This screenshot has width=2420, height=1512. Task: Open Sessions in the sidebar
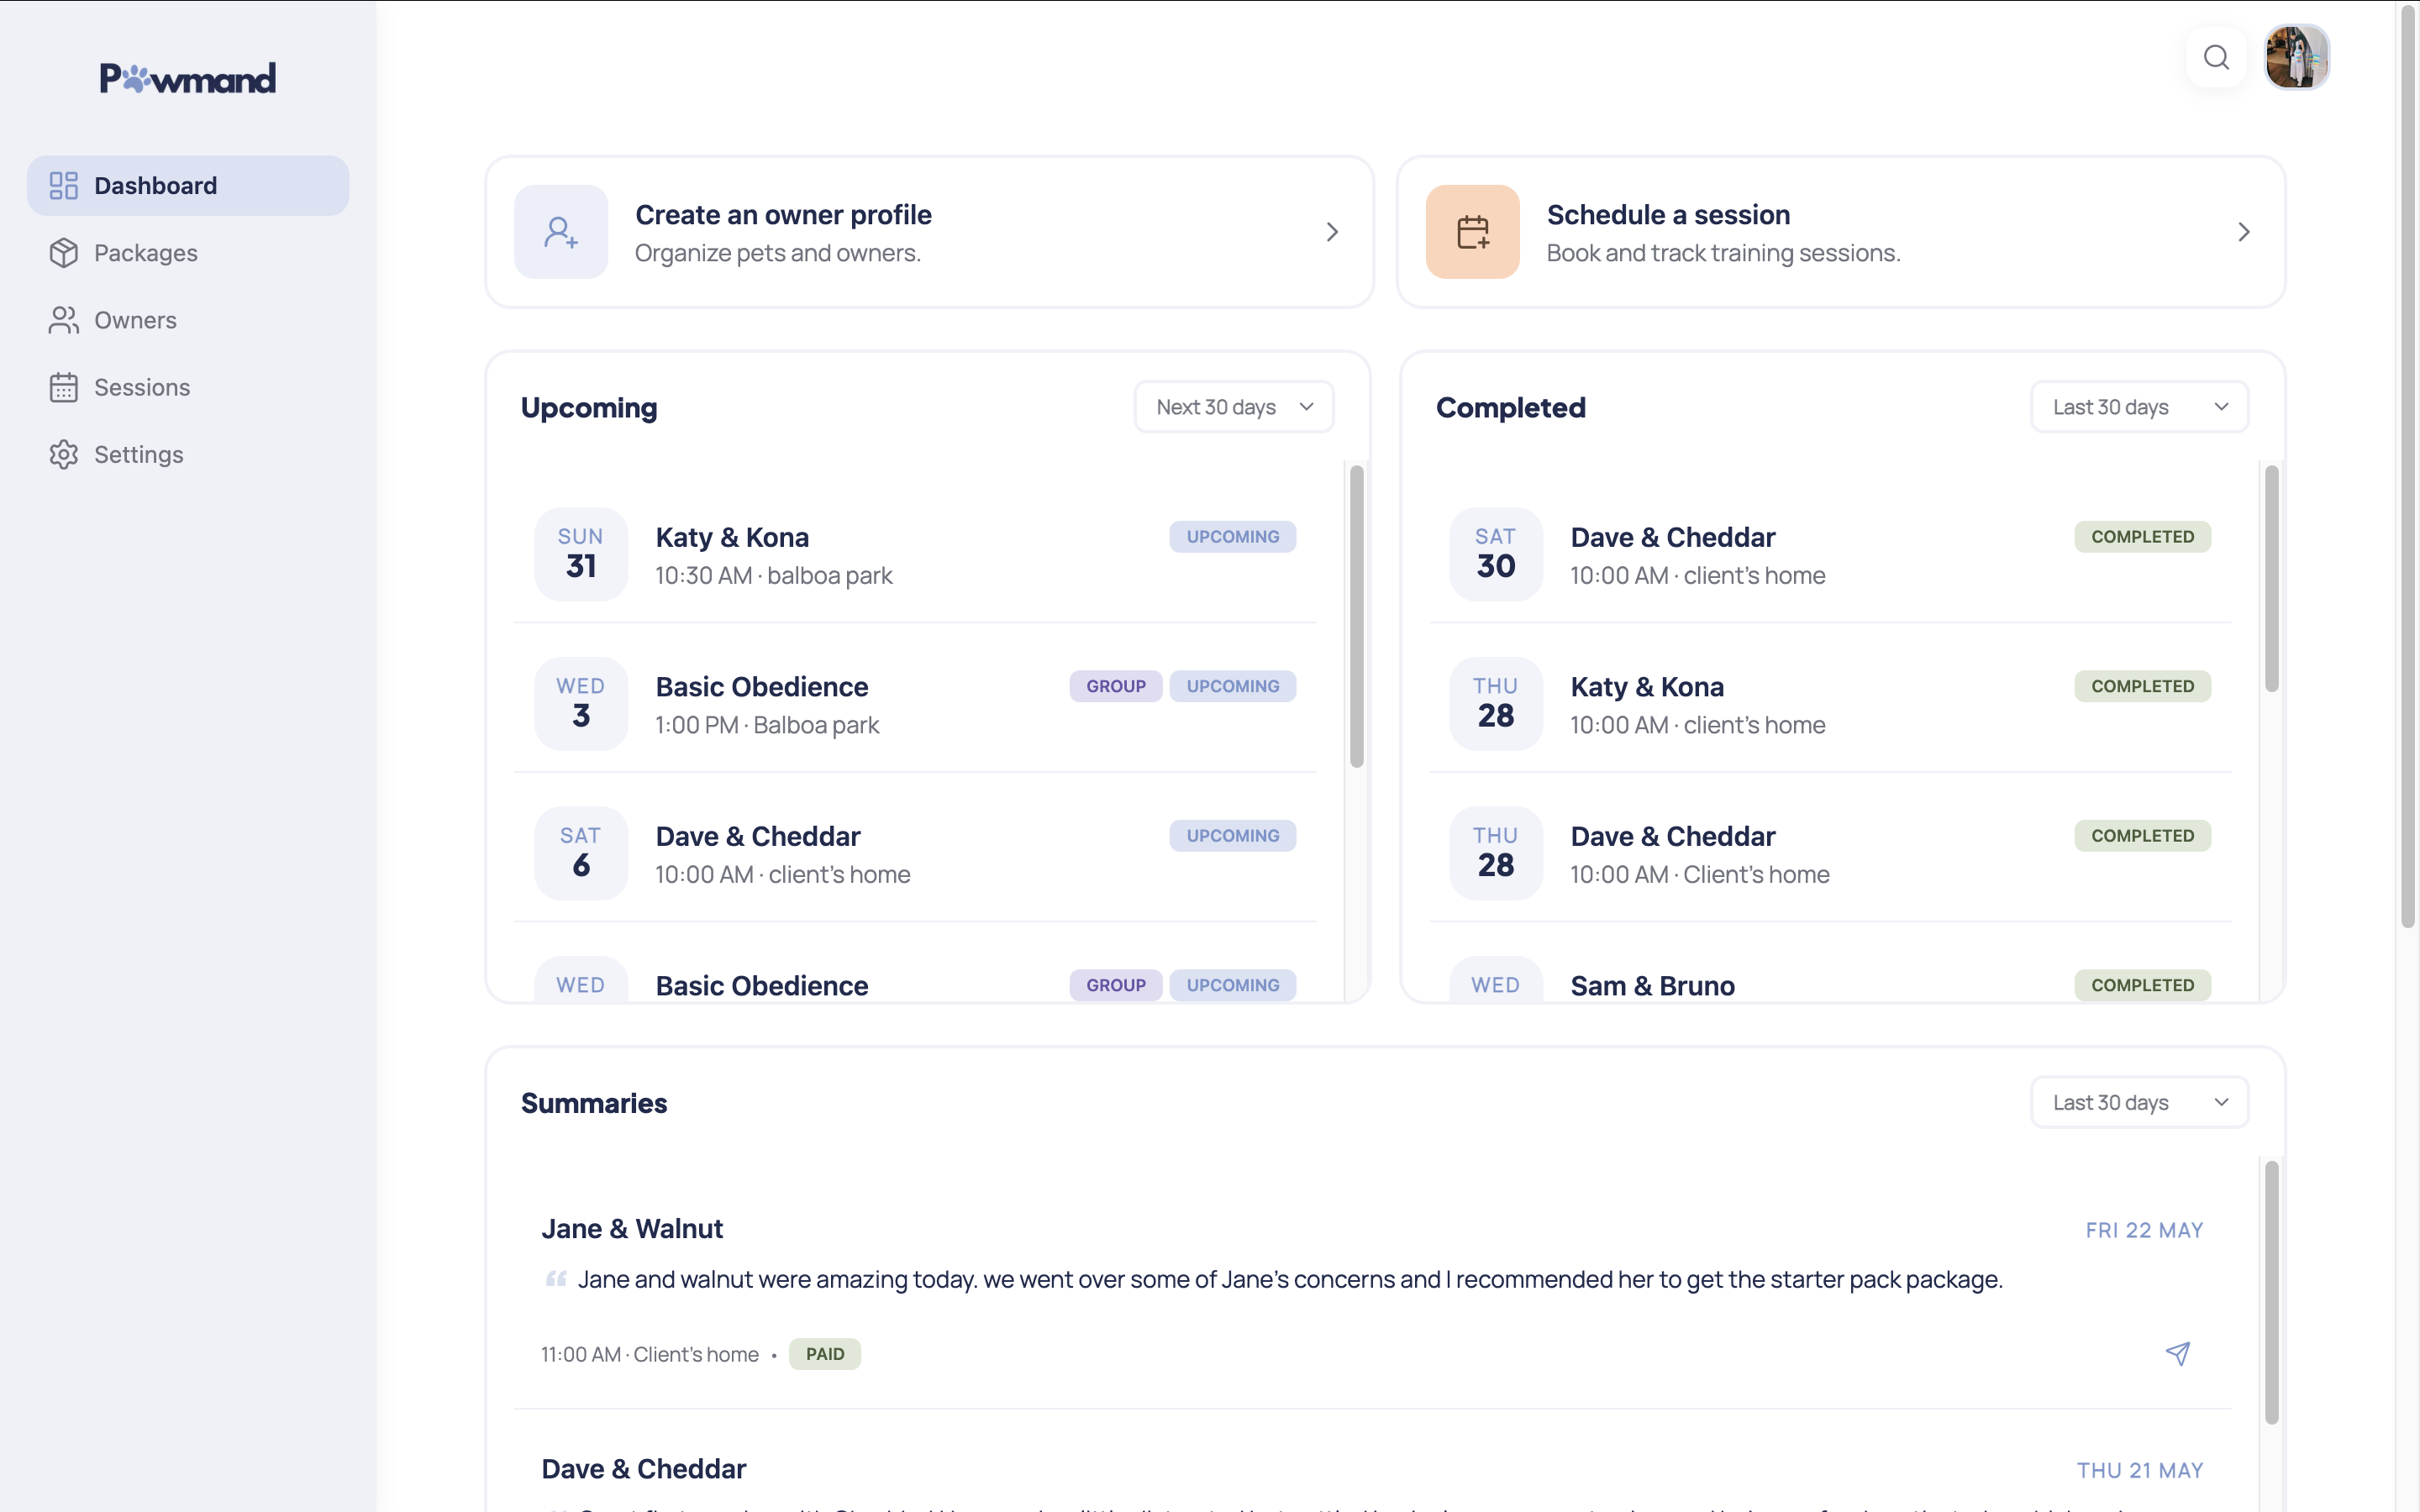188,387
